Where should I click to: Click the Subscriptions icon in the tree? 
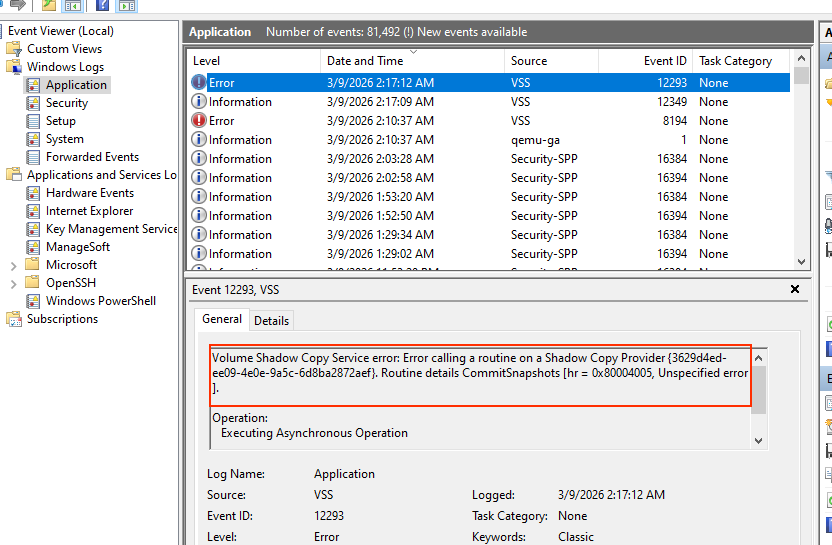14,319
